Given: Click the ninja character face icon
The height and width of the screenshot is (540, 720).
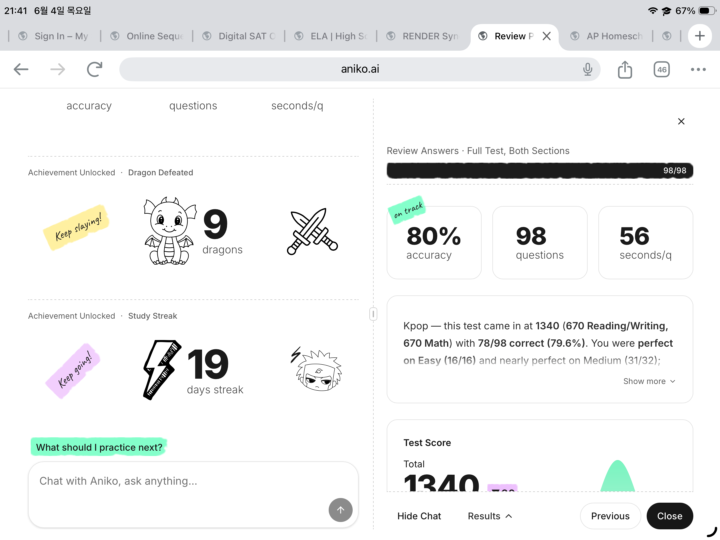Looking at the screenshot, I should tap(317, 370).
